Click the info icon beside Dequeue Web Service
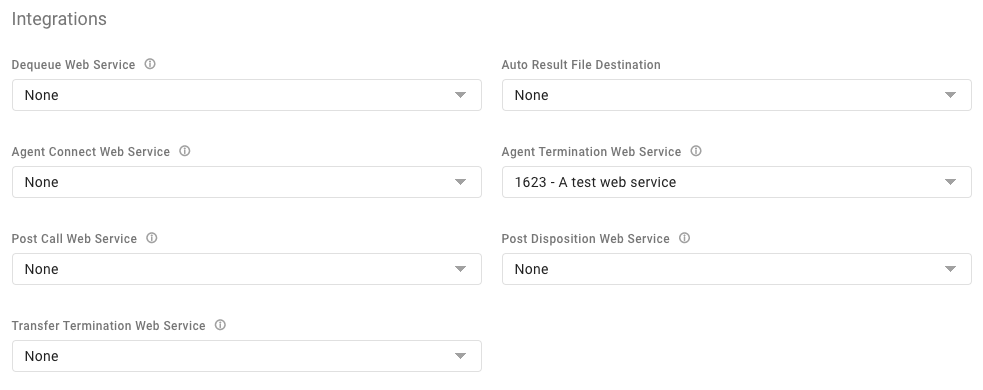This screenshot has width=983, height=390. (150, 64)
